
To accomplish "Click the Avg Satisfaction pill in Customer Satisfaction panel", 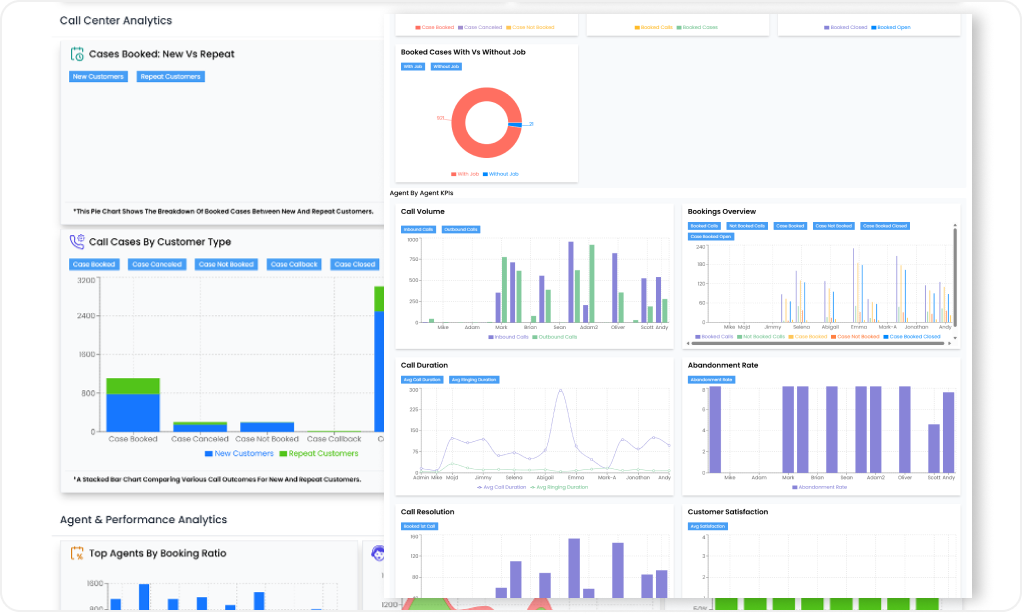I will click(x=706, y=525).
